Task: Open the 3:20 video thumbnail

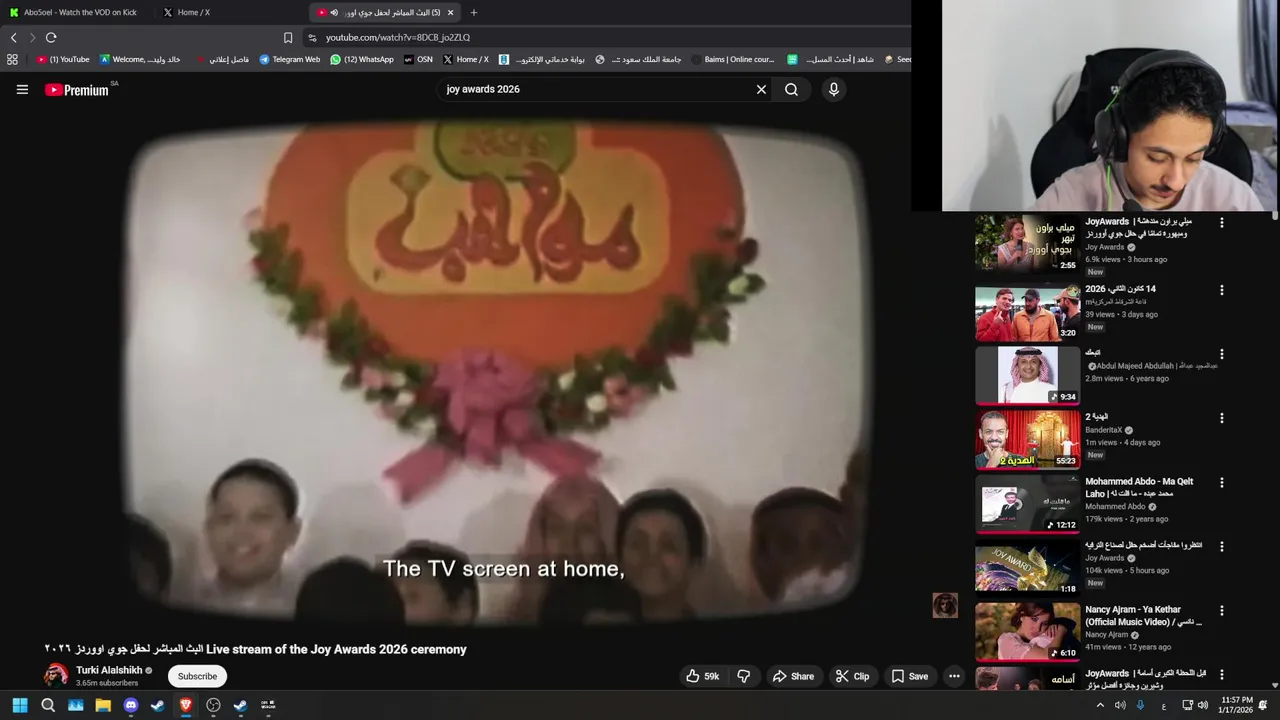Action: [x=1028, y=313]
